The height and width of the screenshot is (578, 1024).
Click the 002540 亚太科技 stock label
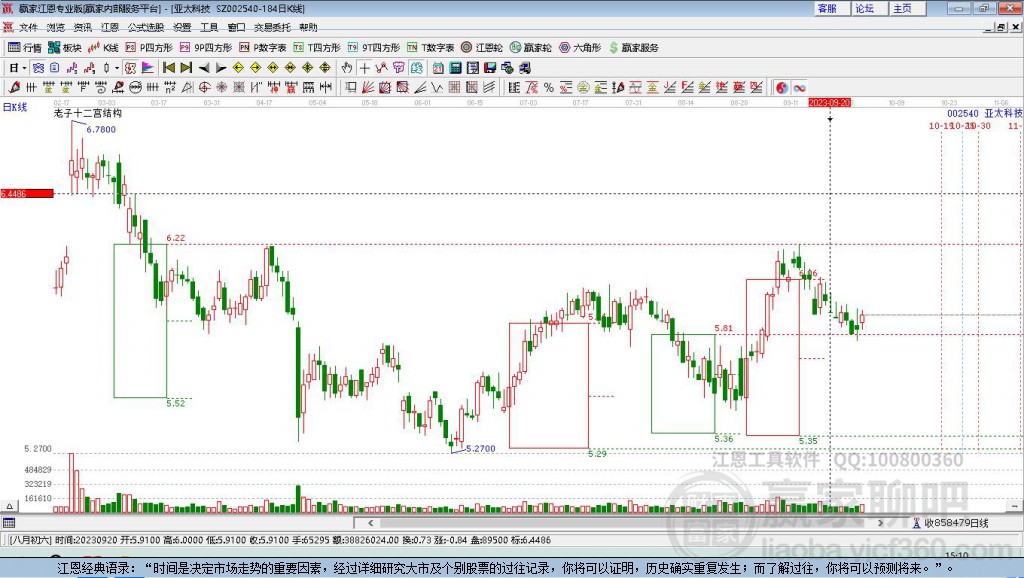[985, 113]
